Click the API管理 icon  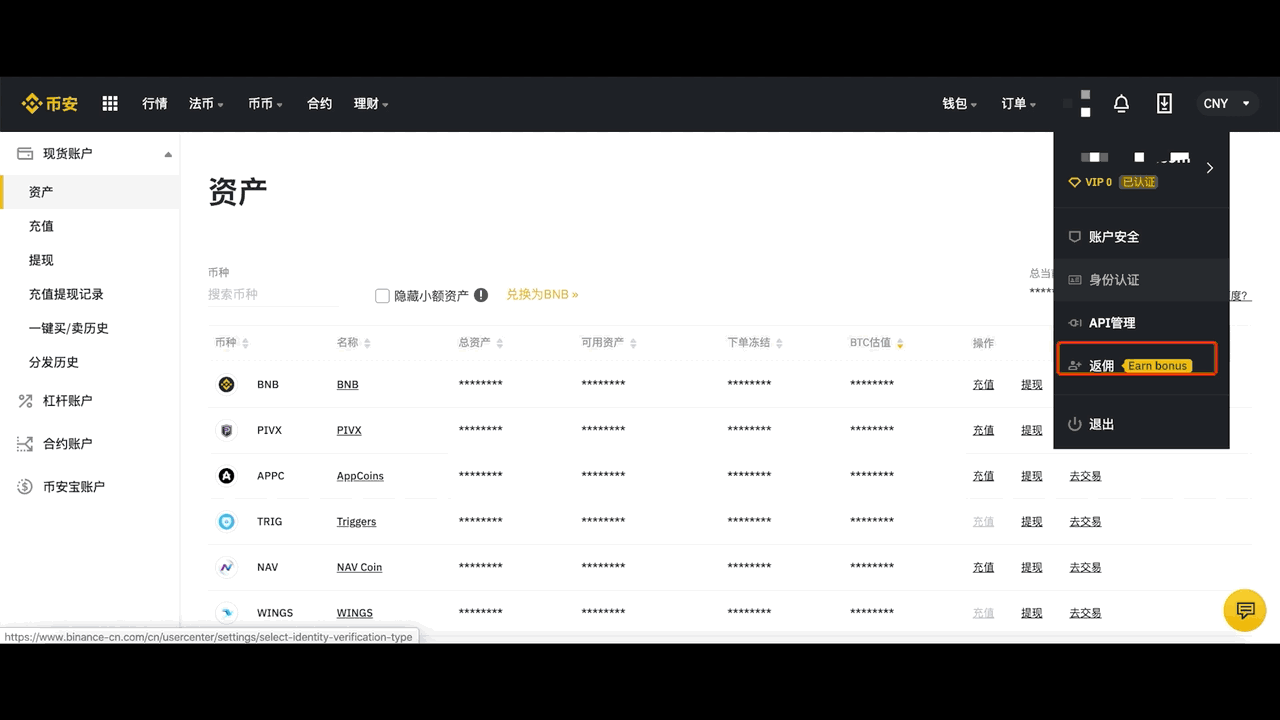[1075, 323]
